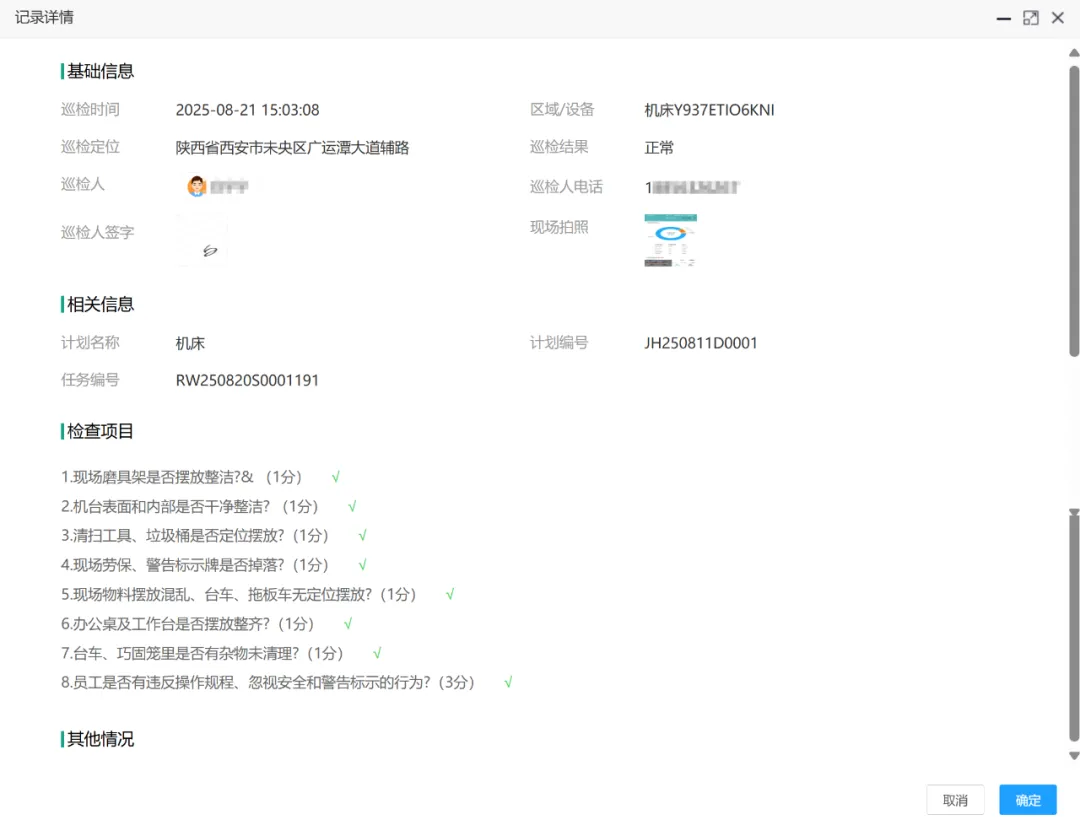Minimize the 记录详情 dialog

[x=1004, y=19]
